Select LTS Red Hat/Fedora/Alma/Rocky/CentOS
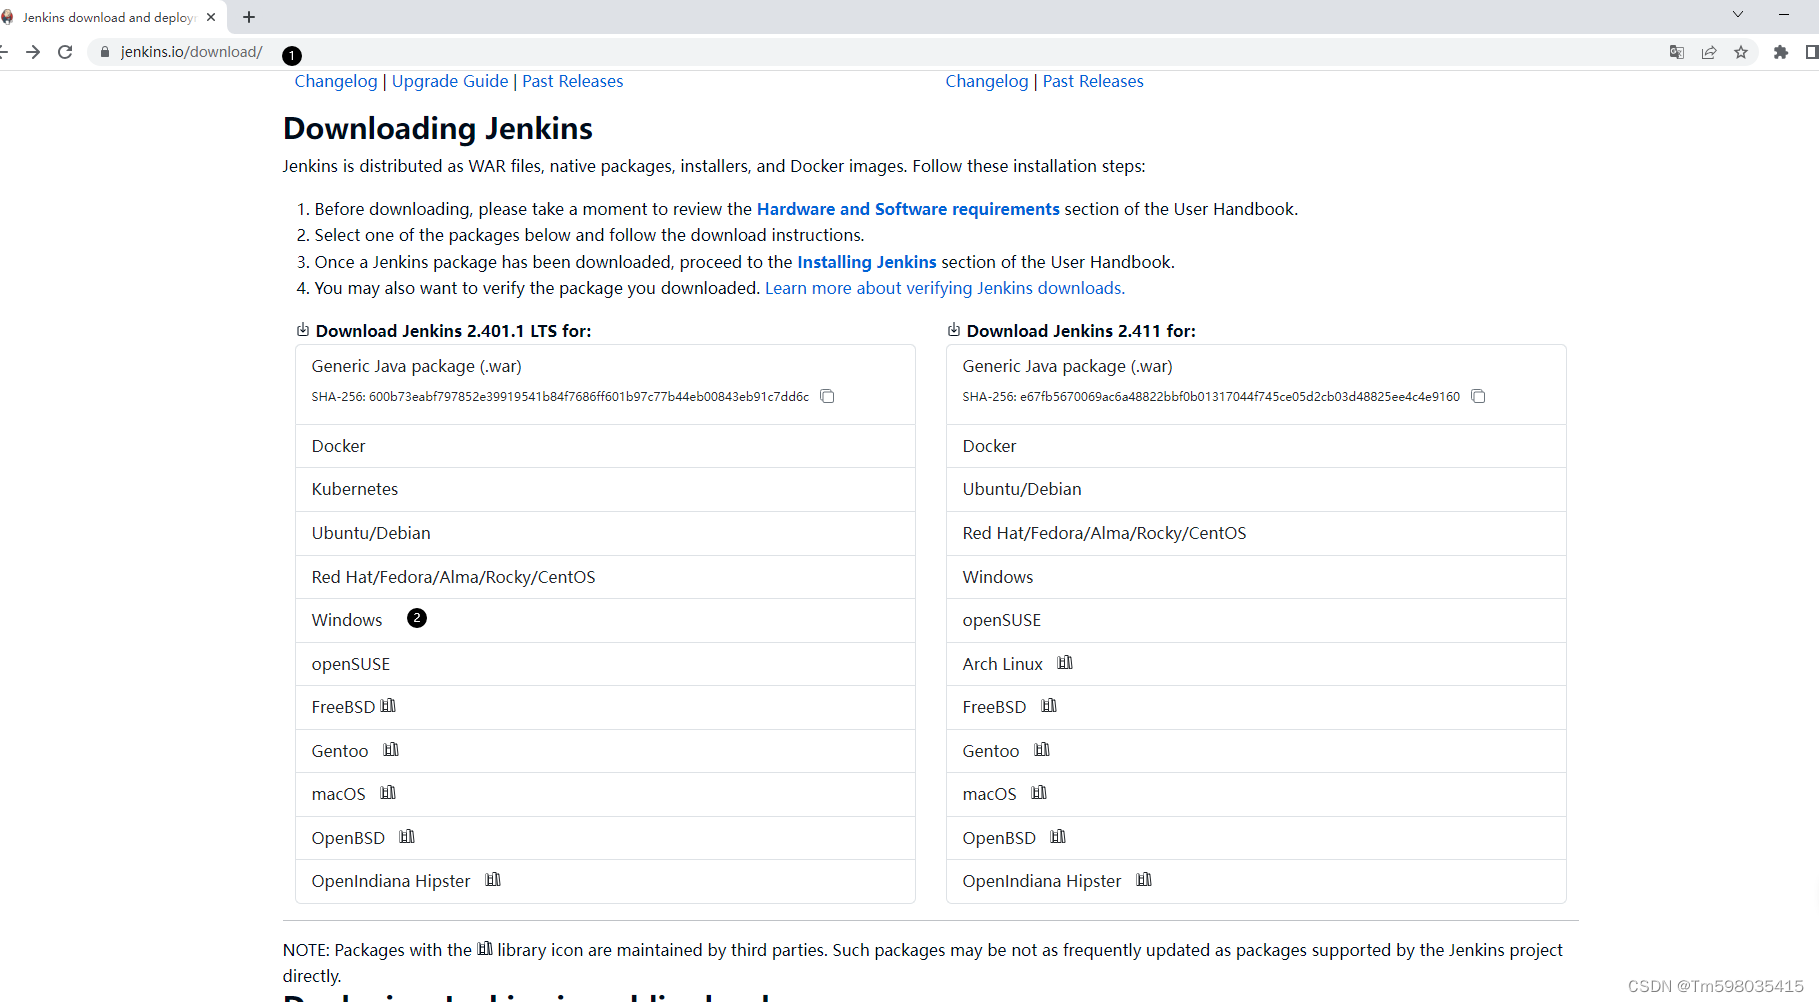This screenshot has width=1819, height=1002. pyautogui.click(x=605, y=577)
